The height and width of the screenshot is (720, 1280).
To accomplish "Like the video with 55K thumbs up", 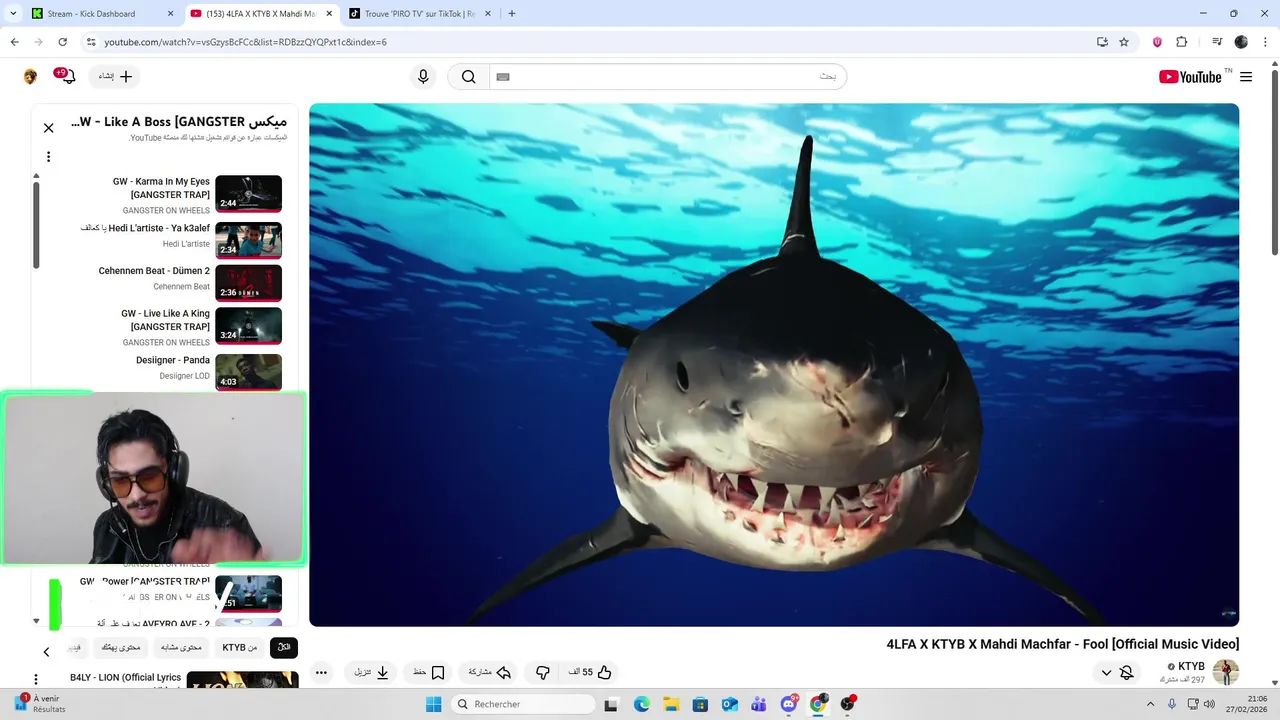I will coord(591,673).
